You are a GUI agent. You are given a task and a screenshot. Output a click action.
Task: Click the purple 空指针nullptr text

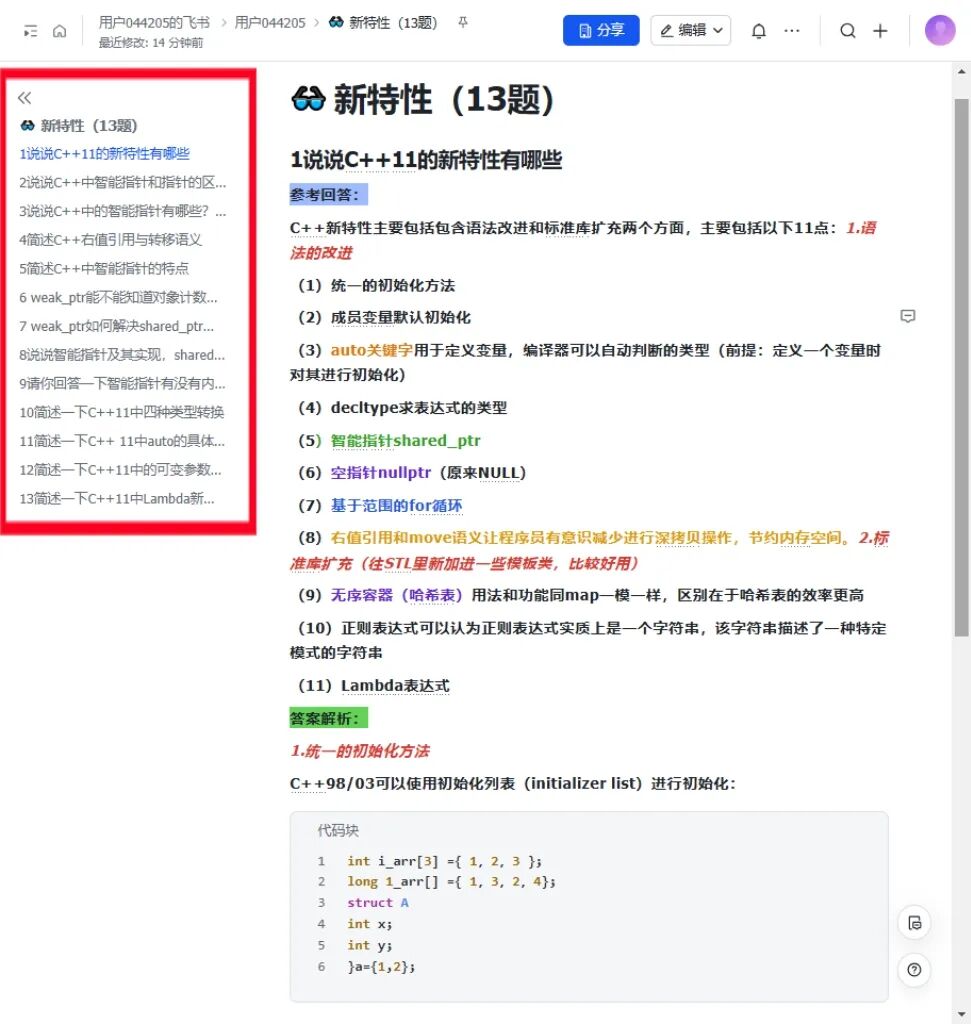(381, 472)
